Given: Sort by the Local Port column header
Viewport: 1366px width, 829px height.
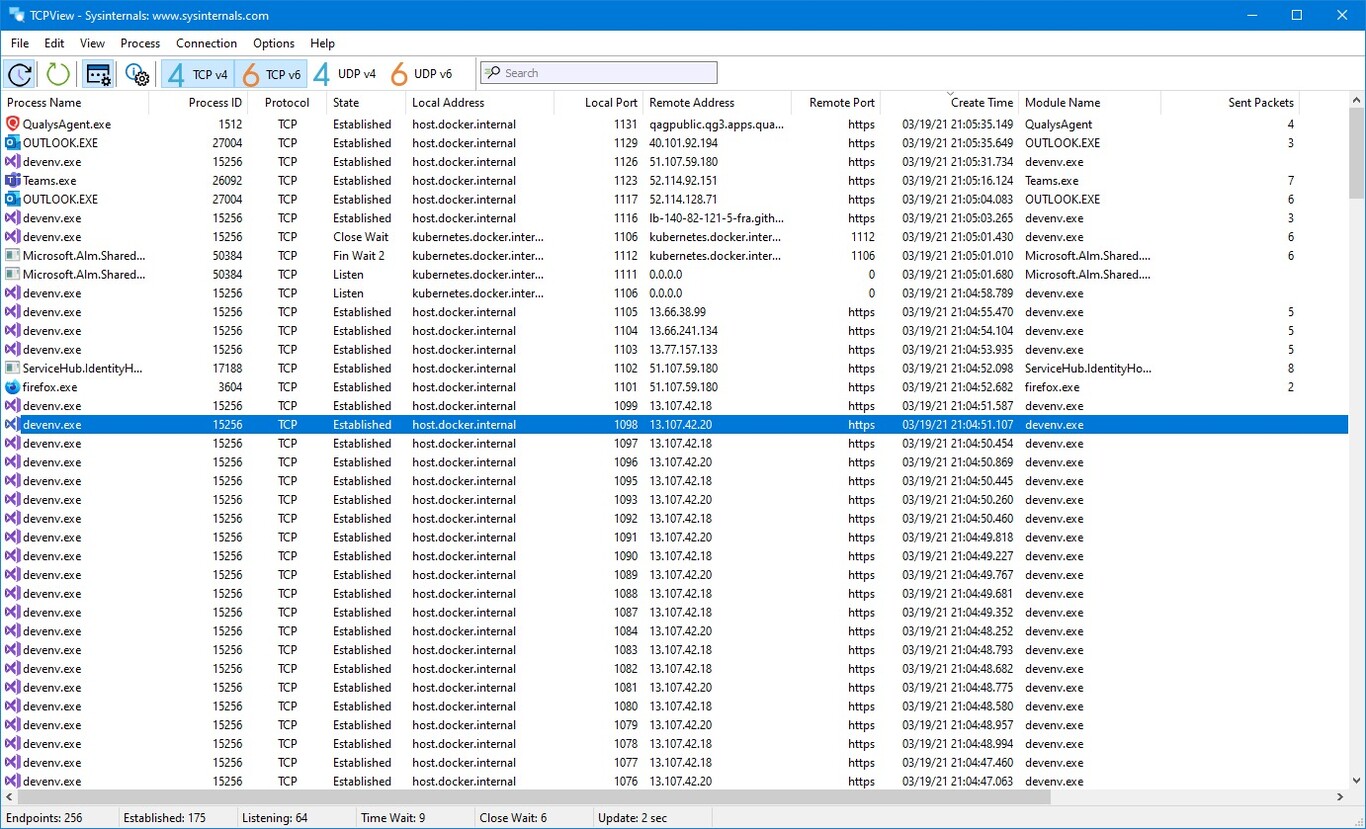Looking at the screenshot, I should click(610, 102).
